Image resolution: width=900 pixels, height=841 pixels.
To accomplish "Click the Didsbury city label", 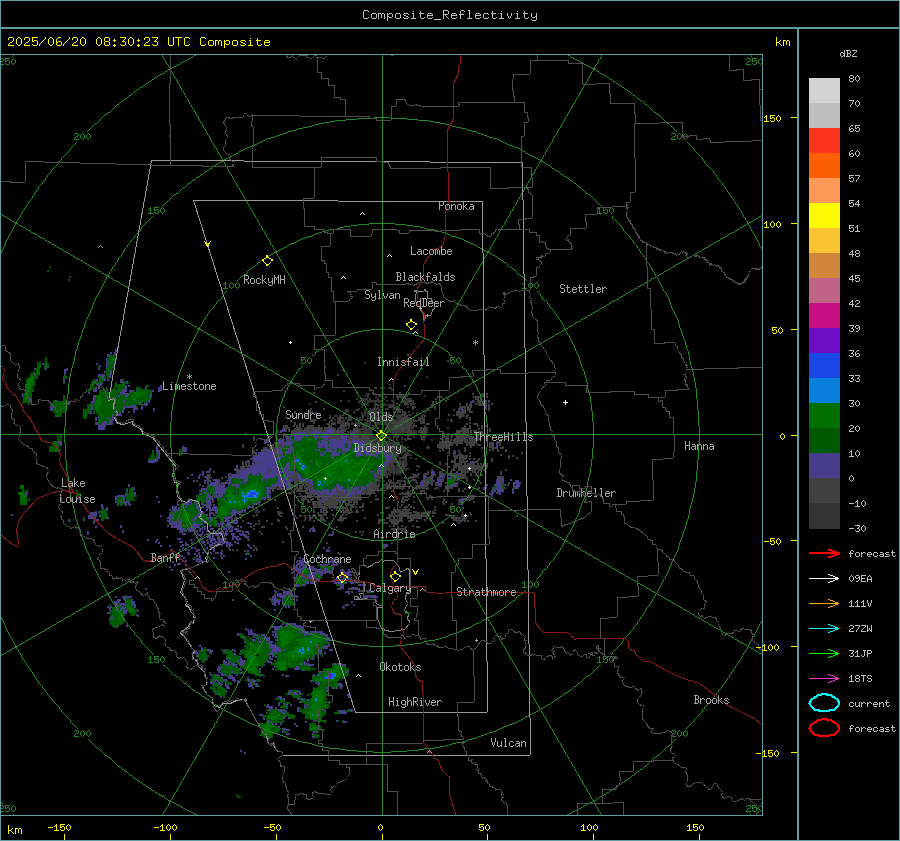I will [x=377, y=448].
